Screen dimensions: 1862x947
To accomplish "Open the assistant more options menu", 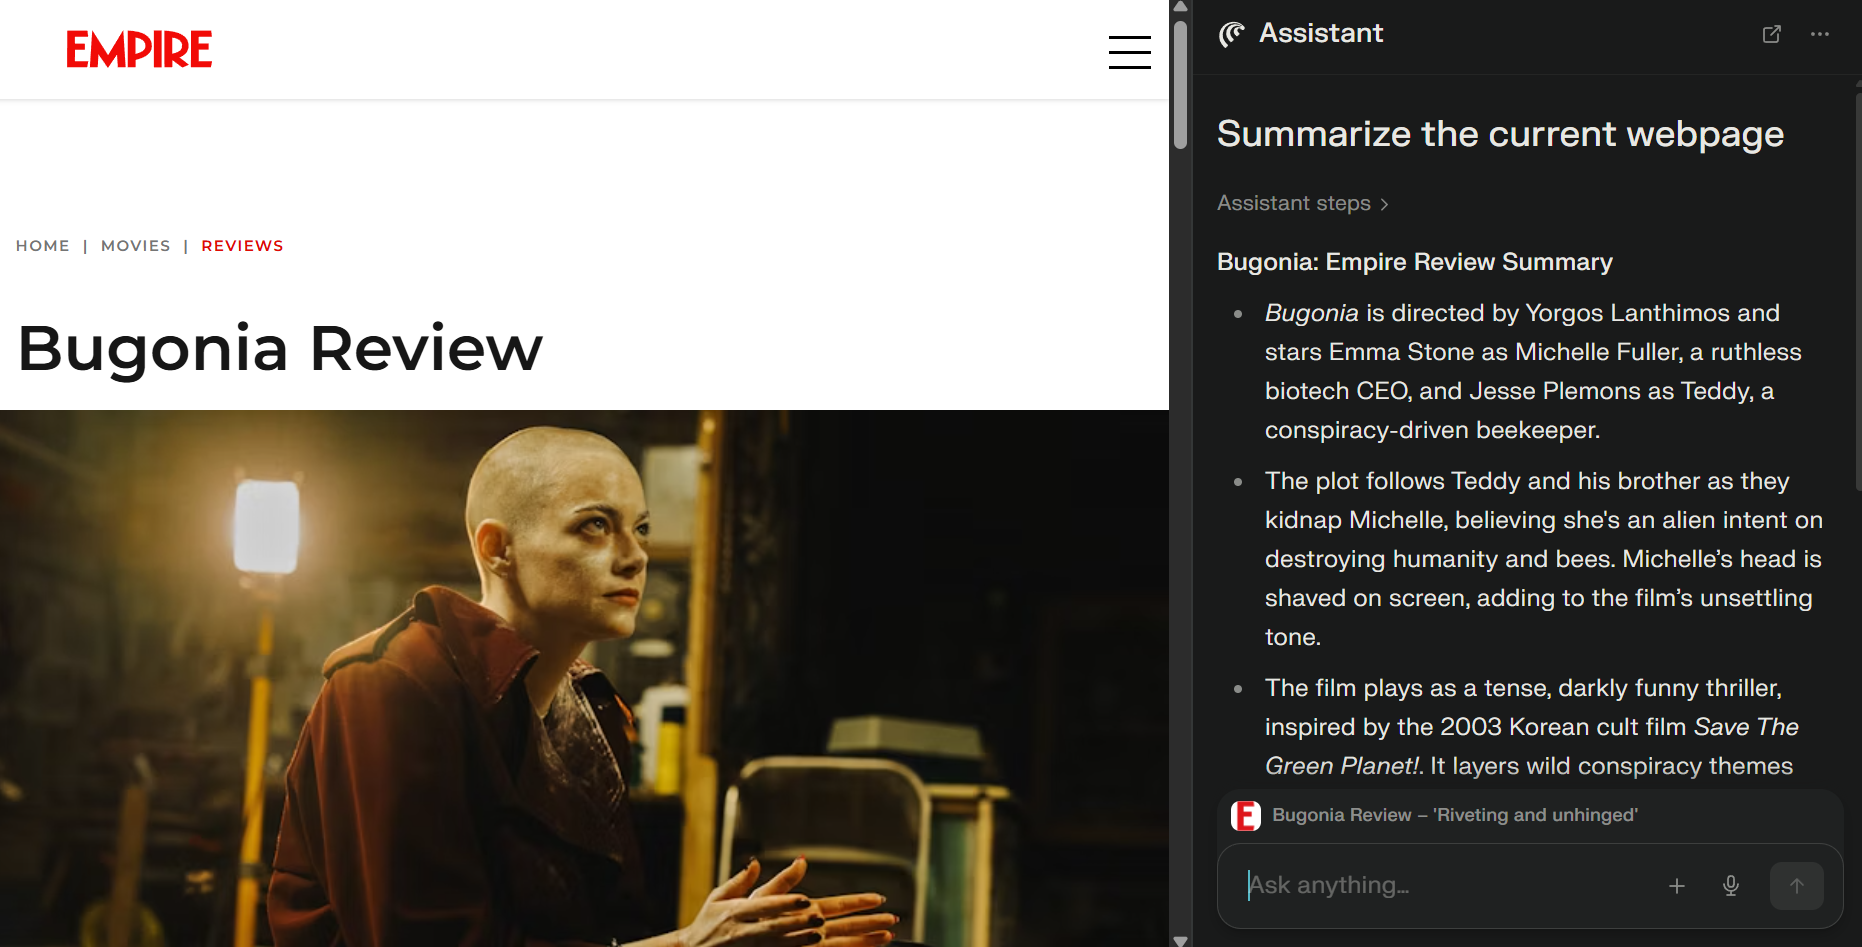I will pyautogui.click(x=1819, y=34).
